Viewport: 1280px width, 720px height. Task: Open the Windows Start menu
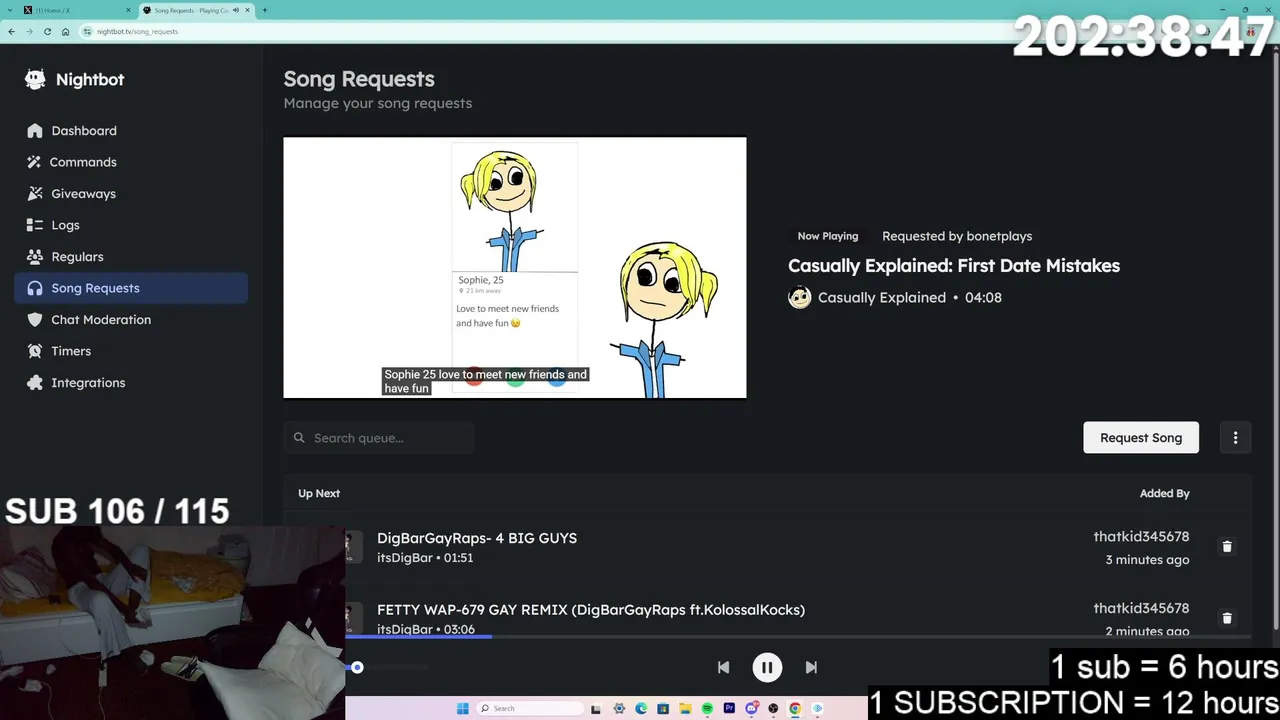click(462, 709)
